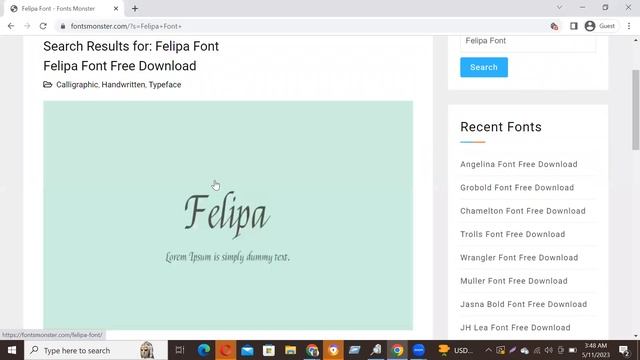The width and height of the screenshot is (640, 360).
Task: Switch to active Chrome taskbar icon
Action: pos(398,350)
